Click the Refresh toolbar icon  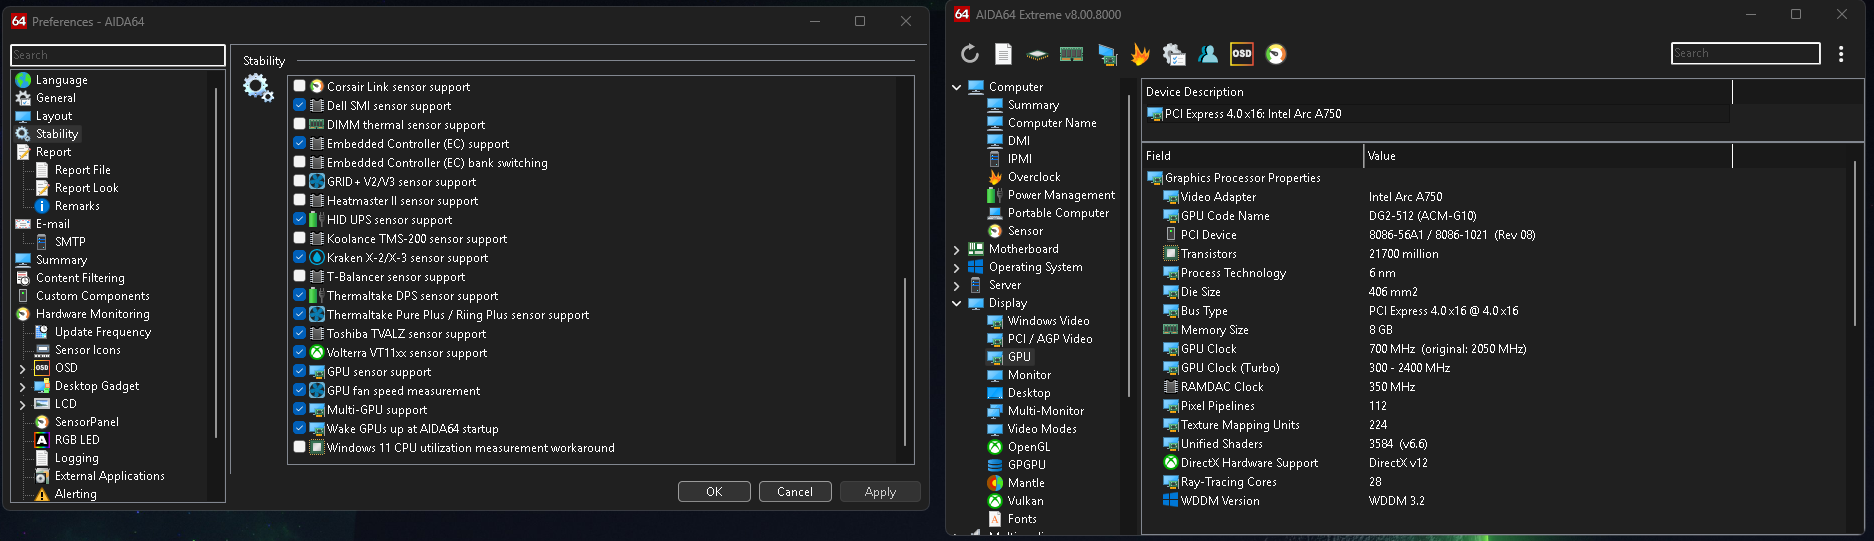(x=969, y=54)
